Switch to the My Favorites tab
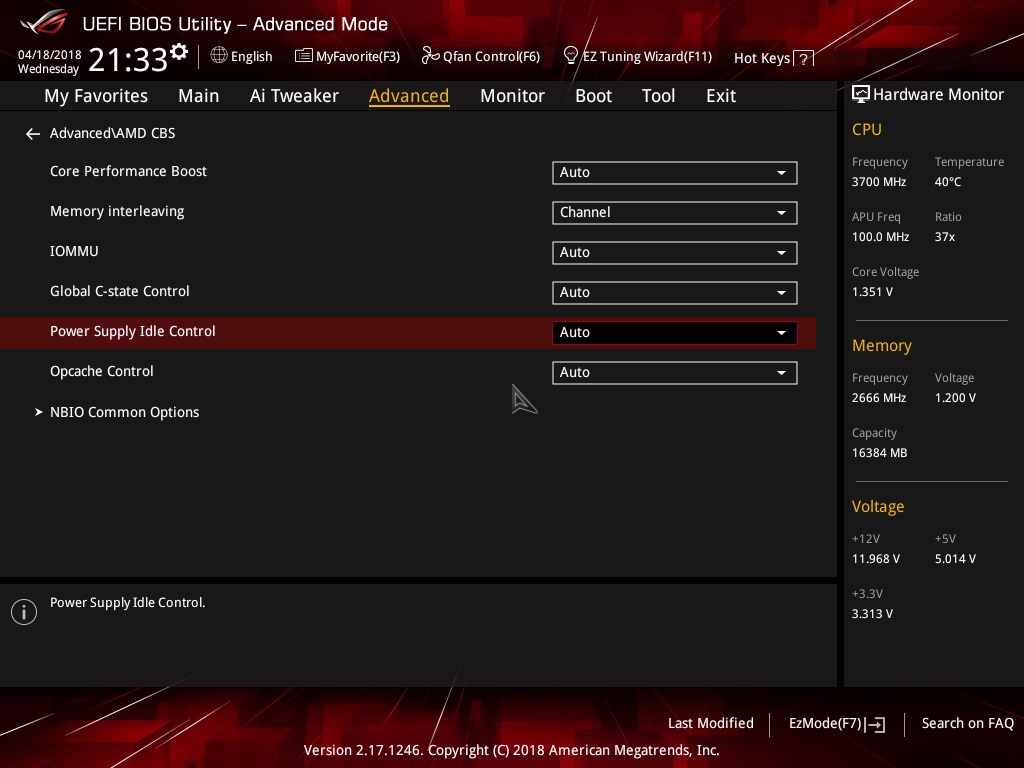The height and width of the screenshot is (768, 1024). (x=96, y=96)
